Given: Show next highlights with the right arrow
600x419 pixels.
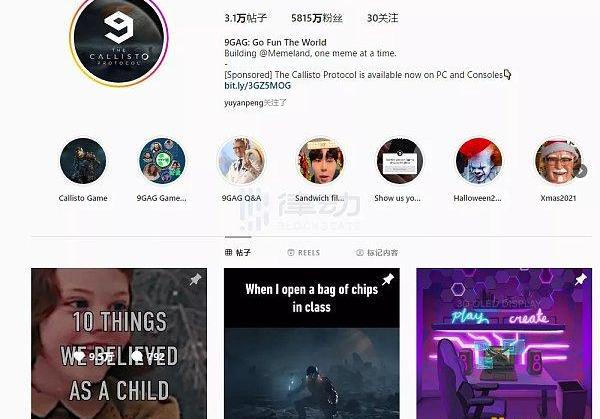Looking at the screenshot, I should [581, 171].
